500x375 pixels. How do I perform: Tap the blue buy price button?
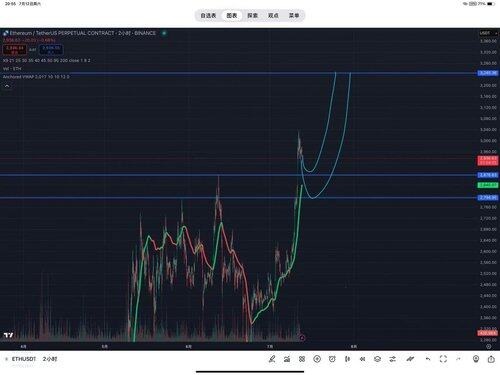(x=51, y=50)
